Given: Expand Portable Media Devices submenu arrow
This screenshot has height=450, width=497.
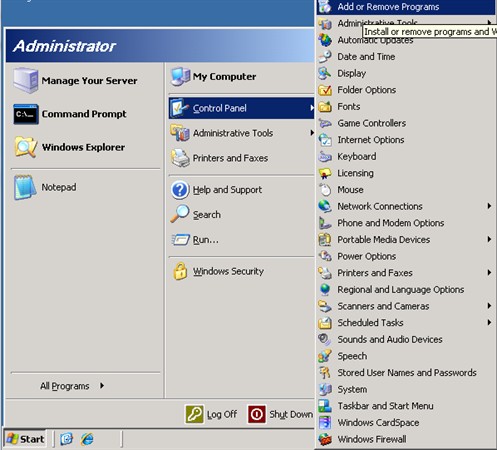Looking at the screenshot, I should (x=489, y=239).
